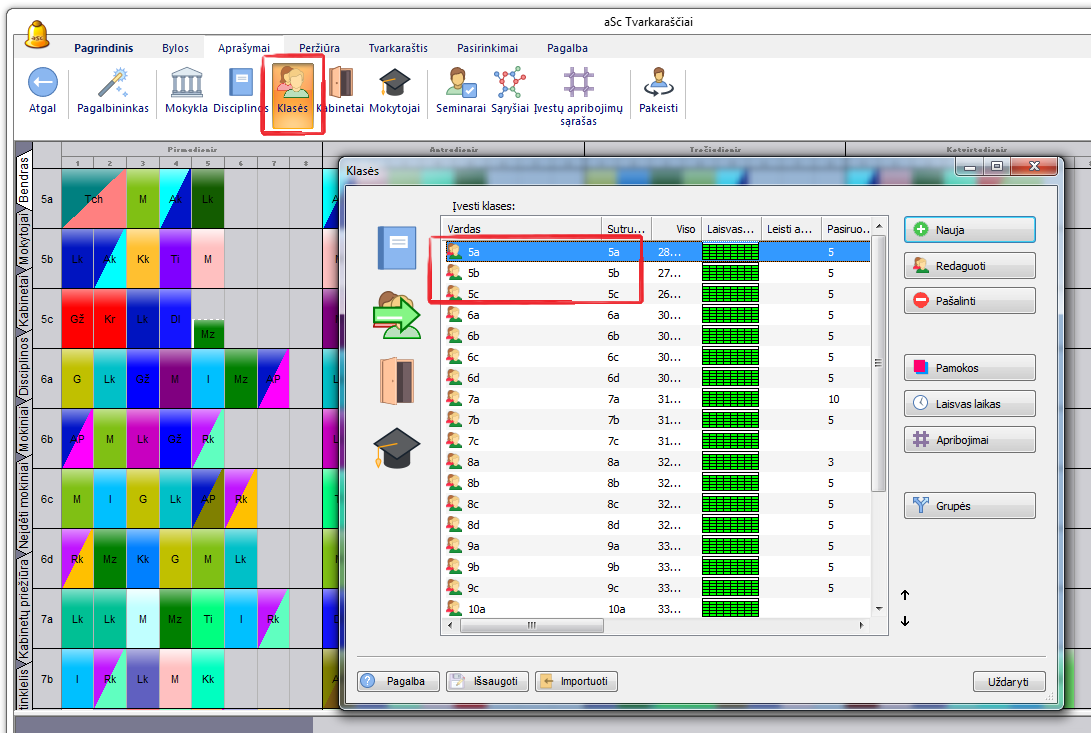Image resolution: width=1091 pixels, height=733 pixels.
Task: Open Kabinetai door icon in toolbar
Action: (x=340, y=84)
